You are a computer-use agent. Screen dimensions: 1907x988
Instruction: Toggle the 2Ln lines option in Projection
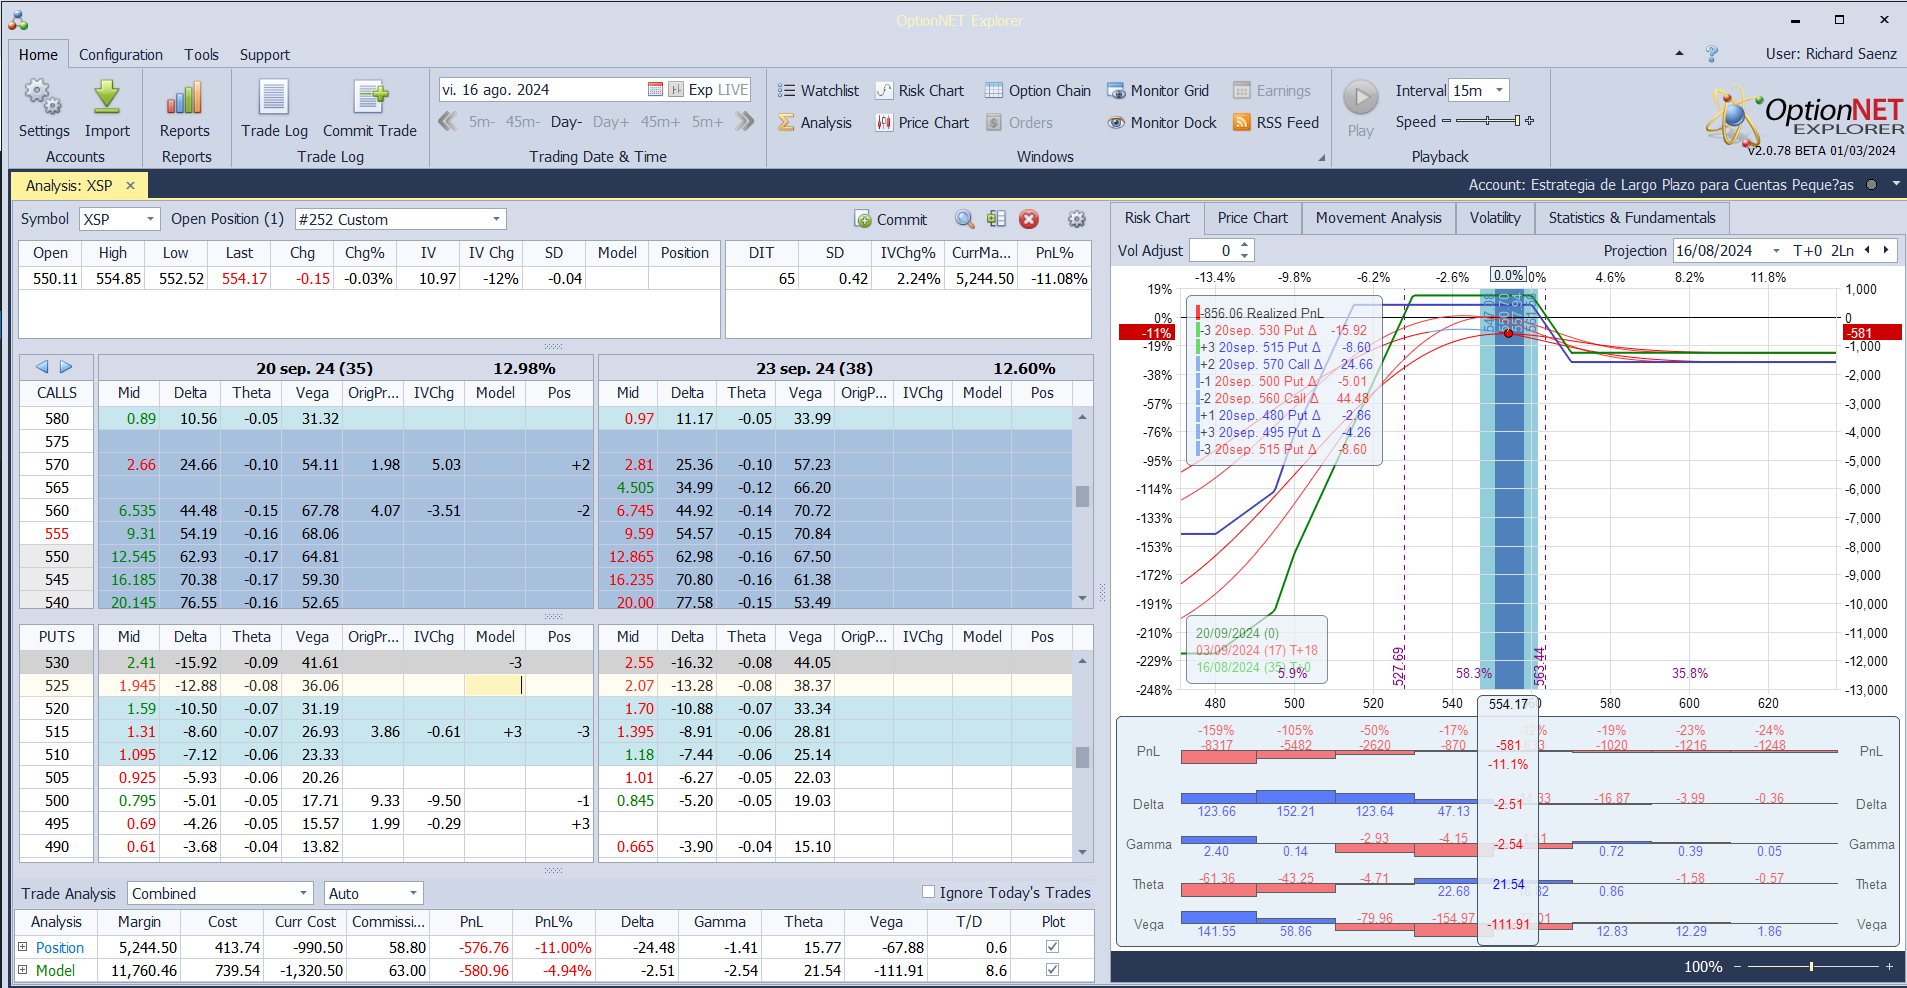1843,251
